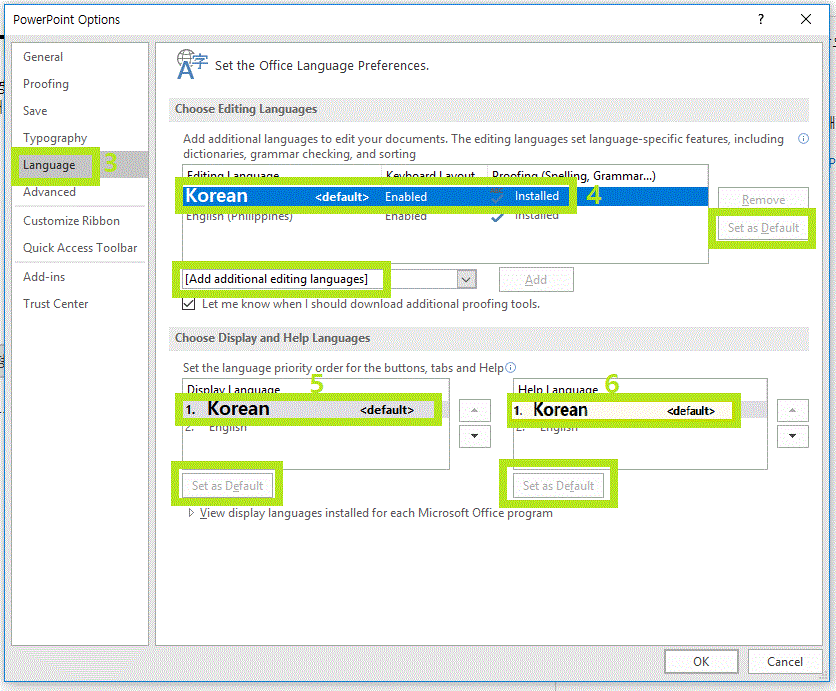The width and height of the screenshot is (836, 691).
Task: Click the Proofing column header
Action: click(x=598, y=175)
